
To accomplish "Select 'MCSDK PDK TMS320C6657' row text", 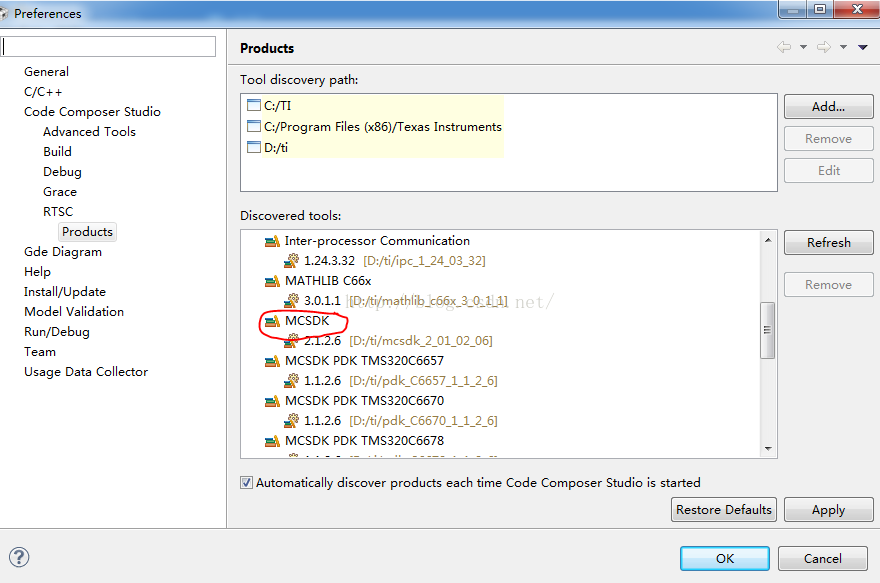I will tap(364, 361).
